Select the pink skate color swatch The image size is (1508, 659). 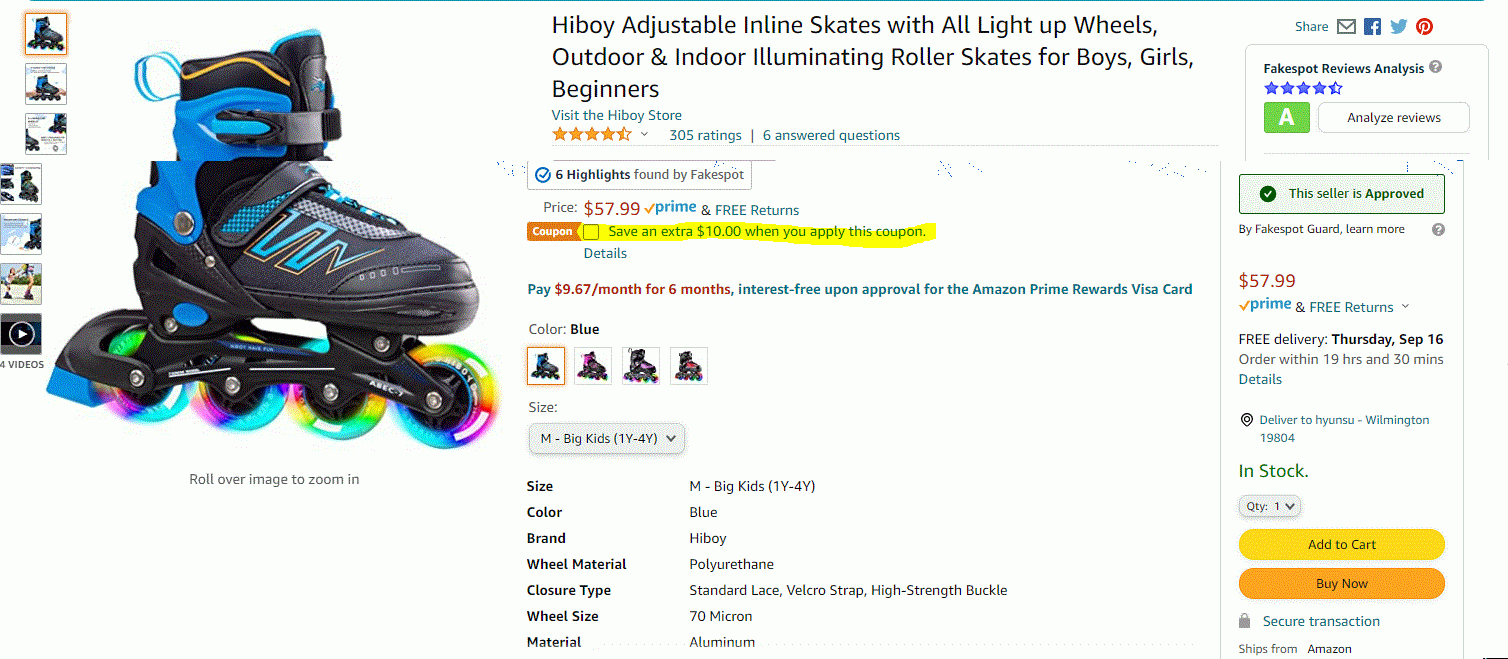click(x=594, y=366)
